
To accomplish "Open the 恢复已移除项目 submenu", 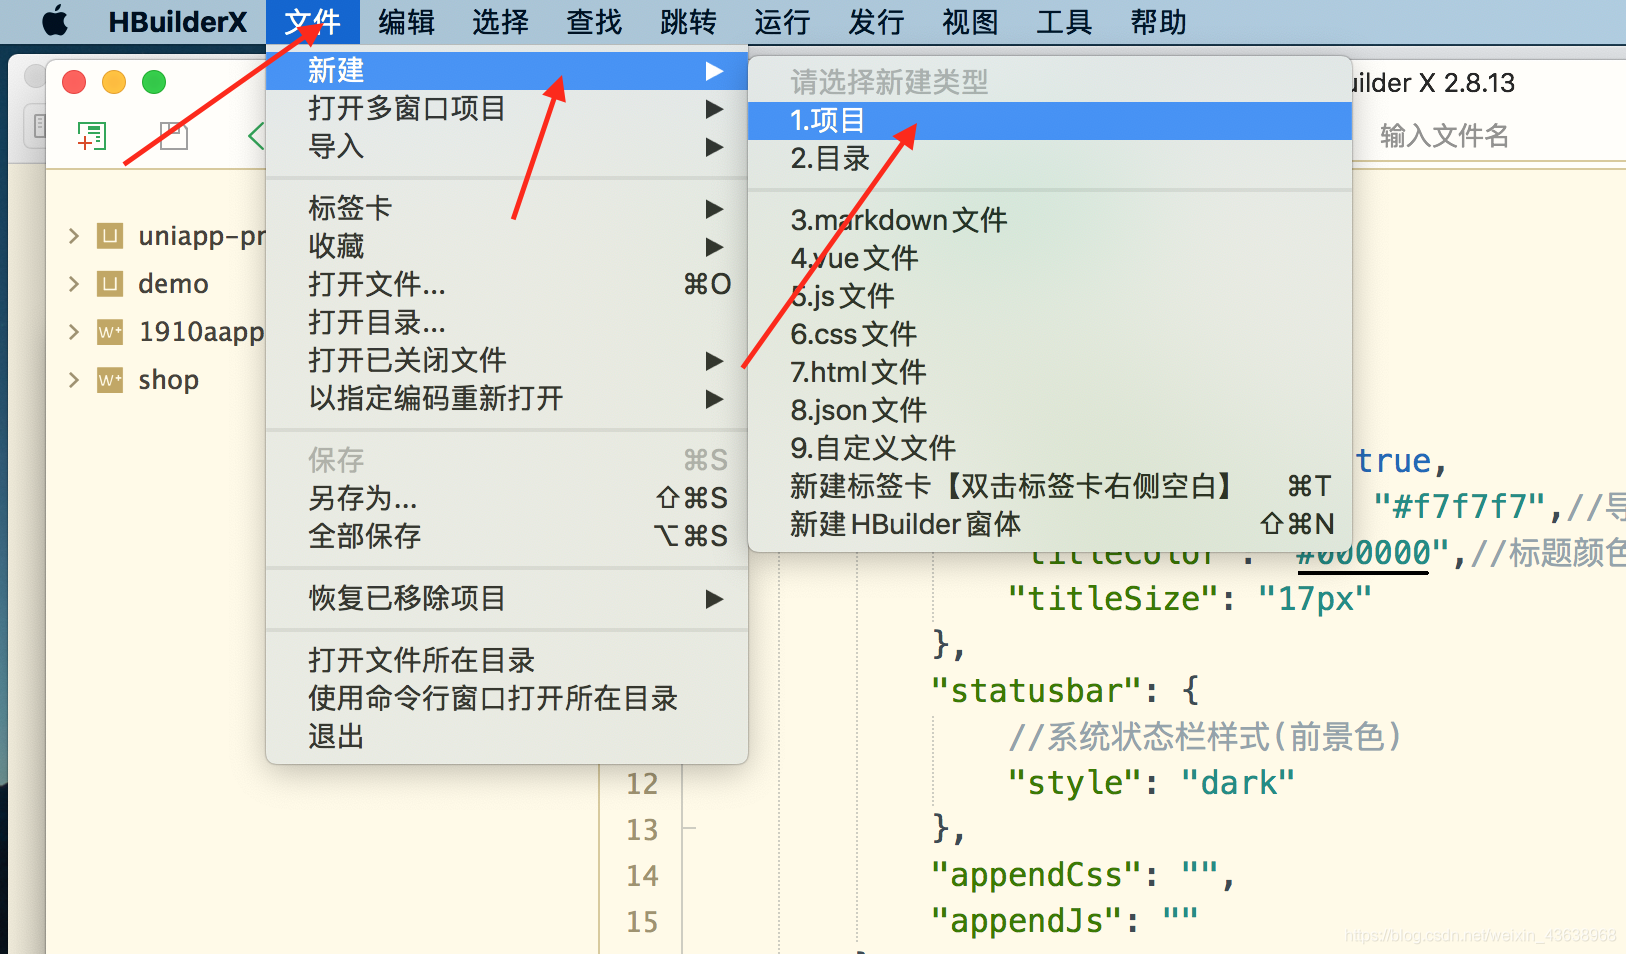I will pyautogui.click(x=507, y=598).
